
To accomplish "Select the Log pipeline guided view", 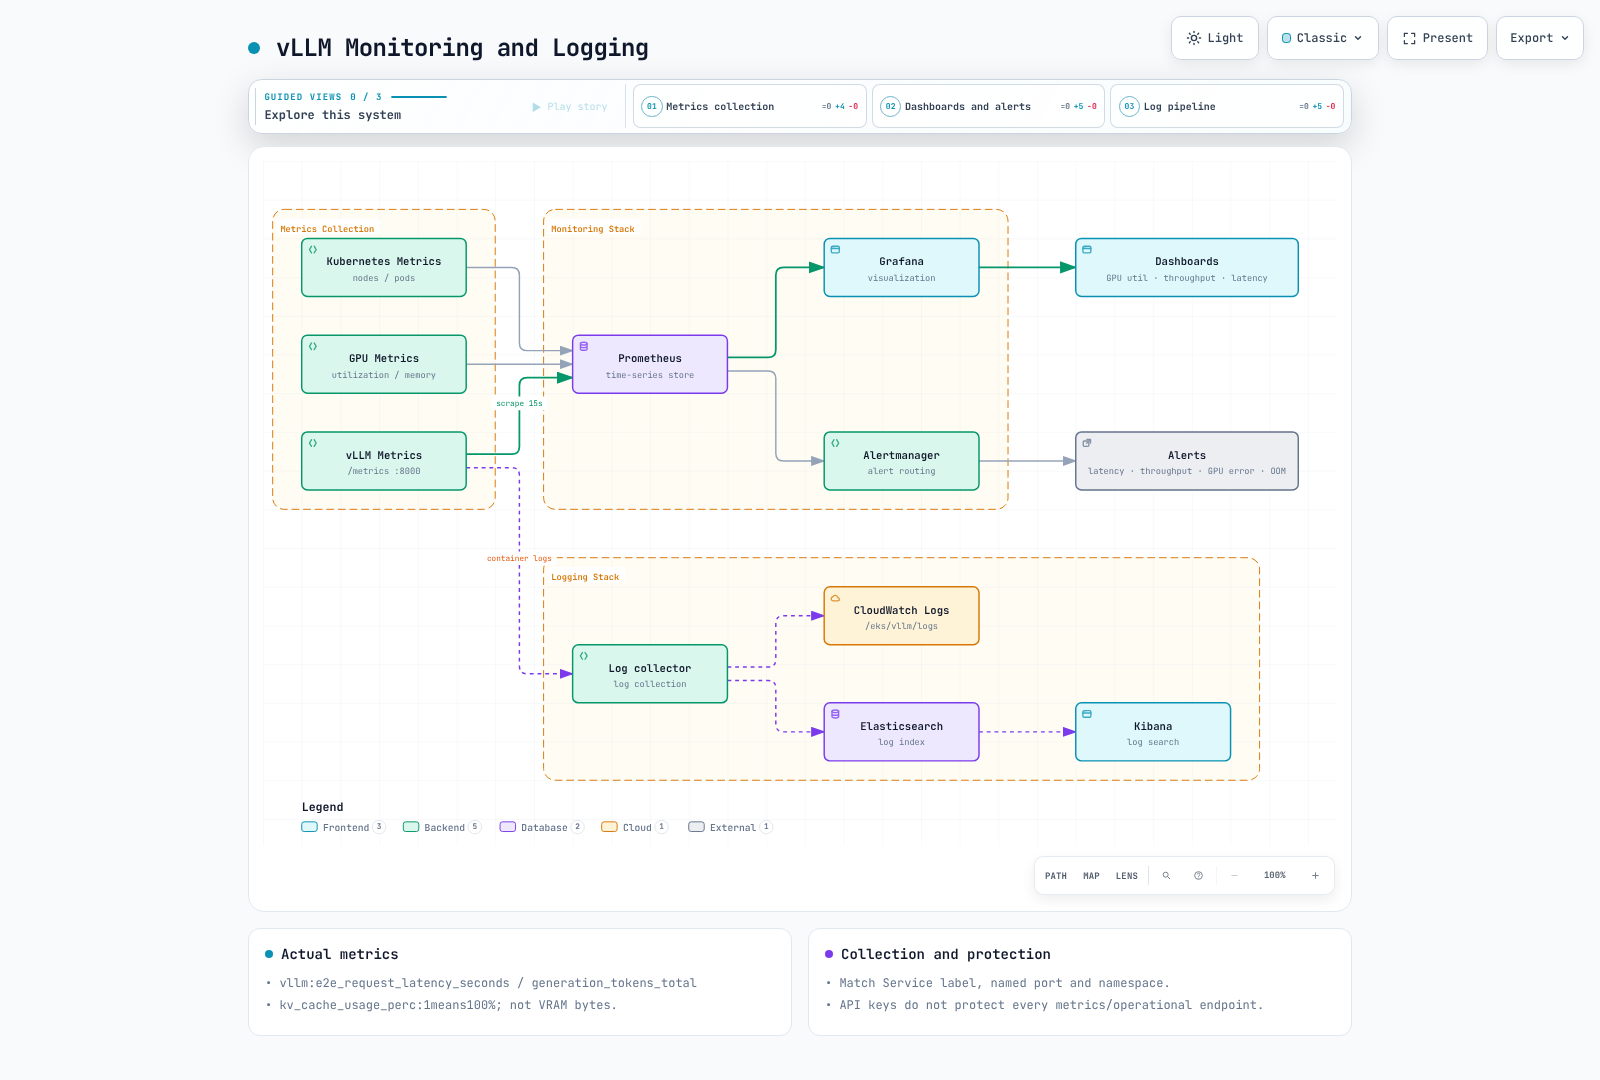I will [1227, 106].
